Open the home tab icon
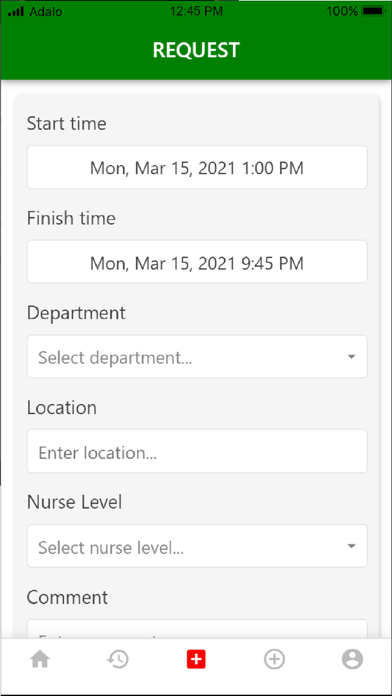The image size is (392, 696). coord(40,660)
